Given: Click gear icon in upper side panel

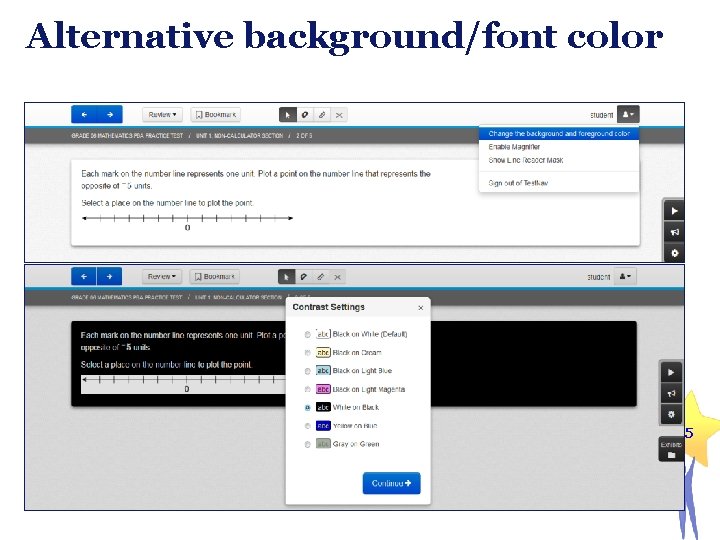Looking at the screenshot, I should pyautogui.click(x=674, y=253).
